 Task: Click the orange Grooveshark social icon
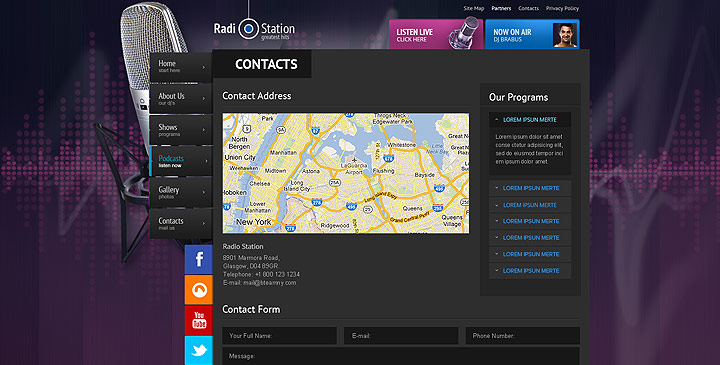(199, 290)
